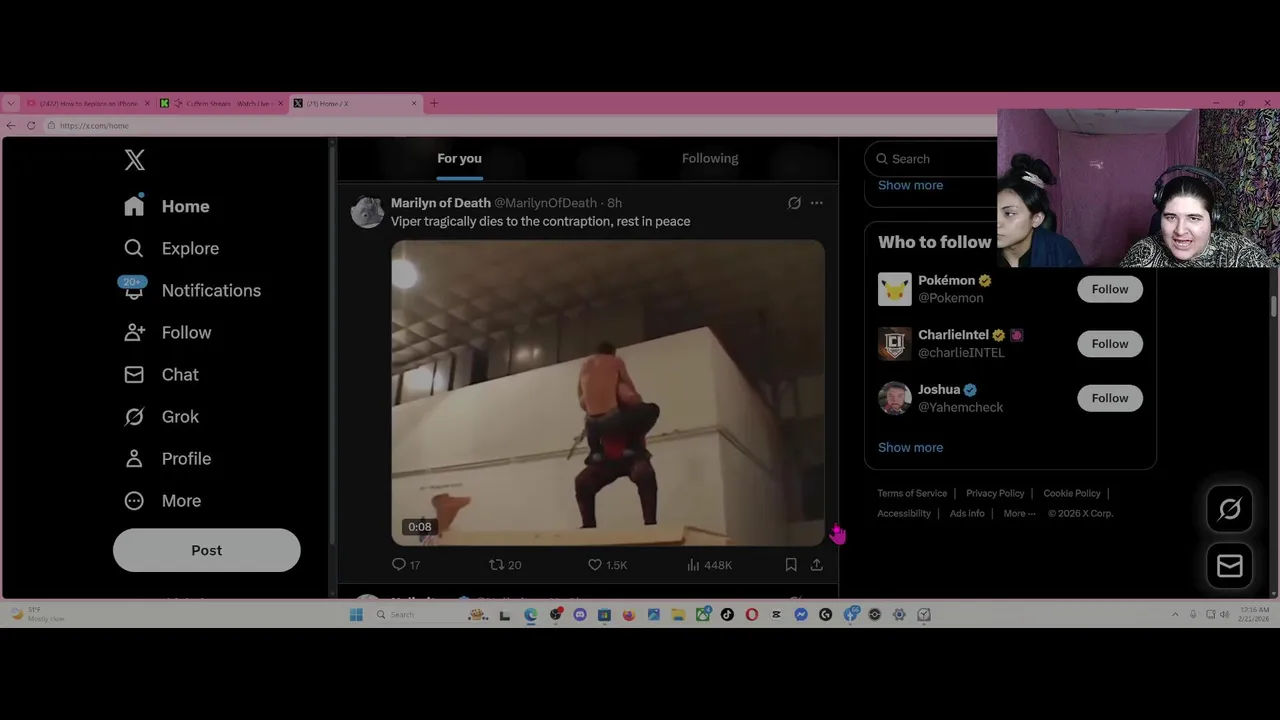Click the share icon on the post
This screenshot has height=720, width=1280.
[x=817, y=565]
